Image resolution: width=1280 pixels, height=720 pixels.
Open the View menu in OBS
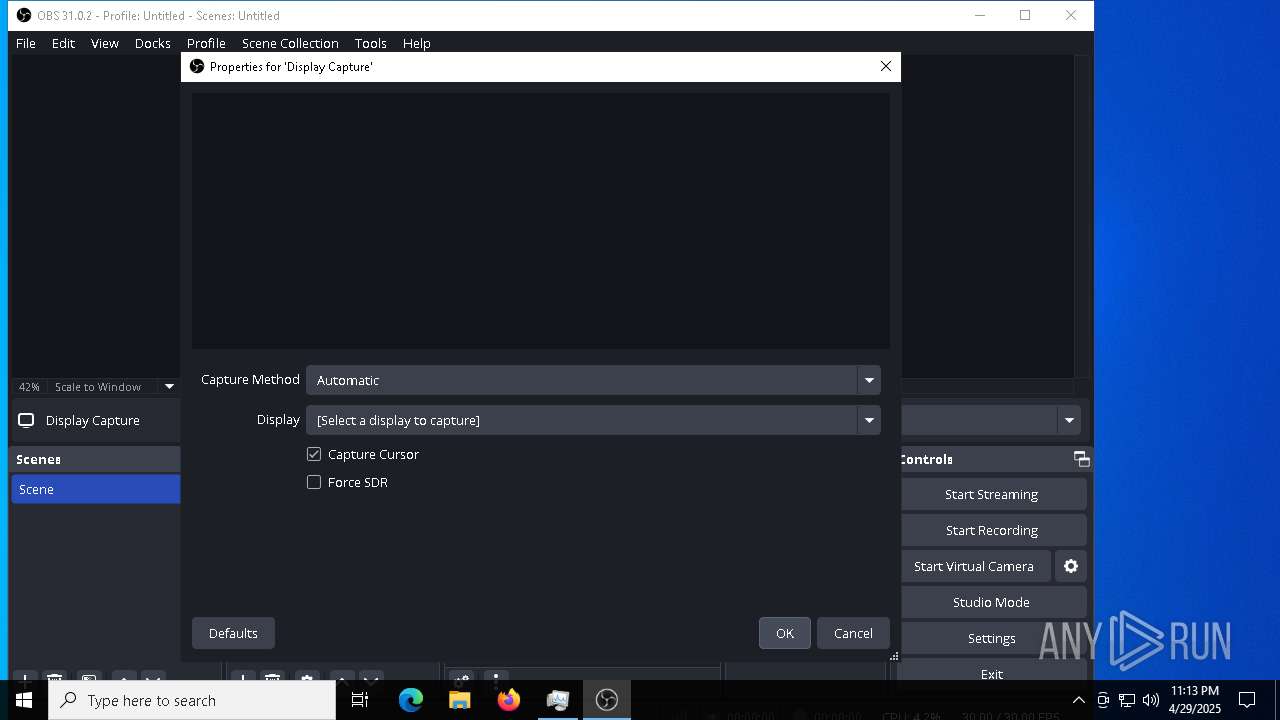[x=105, y=43]
